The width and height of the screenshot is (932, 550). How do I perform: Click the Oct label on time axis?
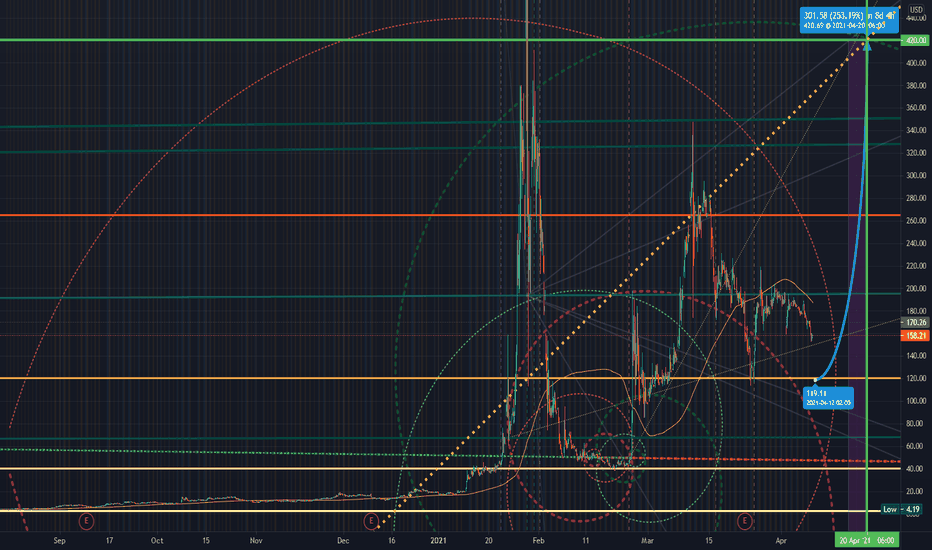click(x=157, y=540)
